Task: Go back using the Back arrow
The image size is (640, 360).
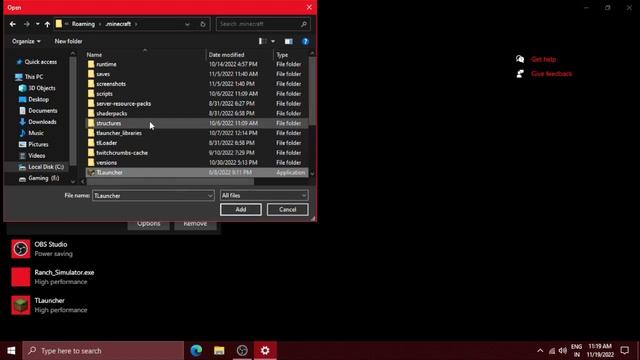Action: point(13,24)
